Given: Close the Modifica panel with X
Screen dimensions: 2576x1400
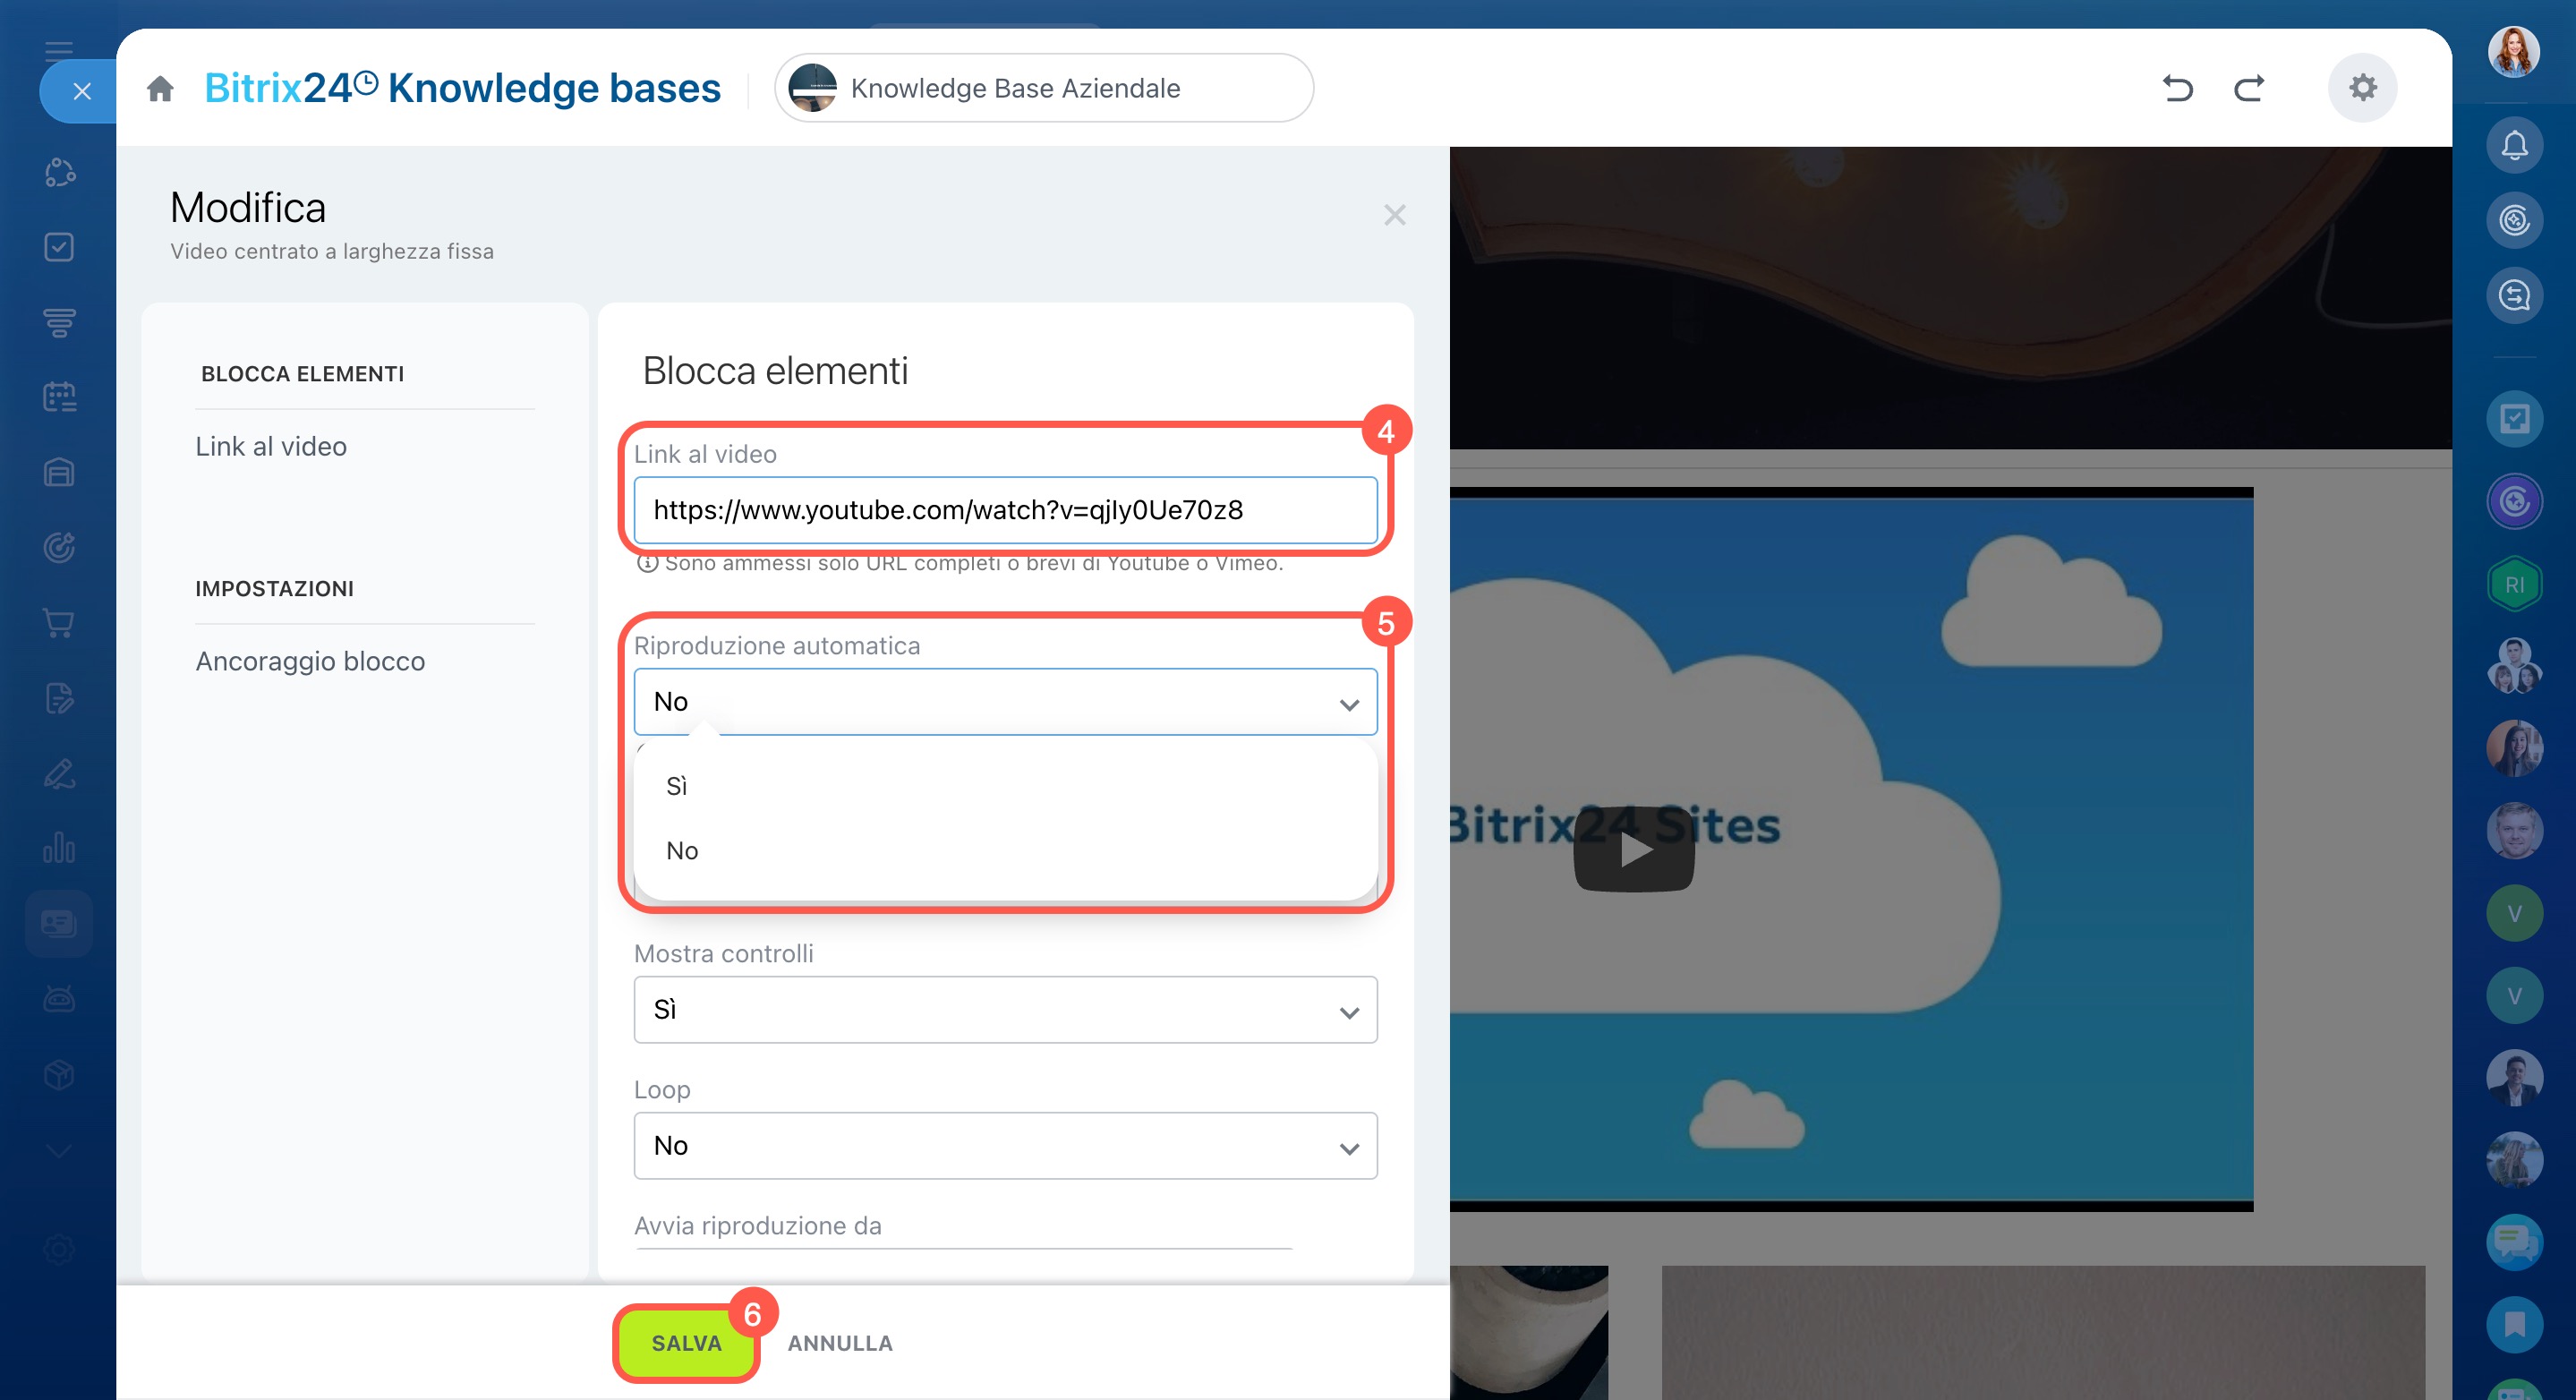Looking at the screenshot, I should click(x=1394, y=215).
